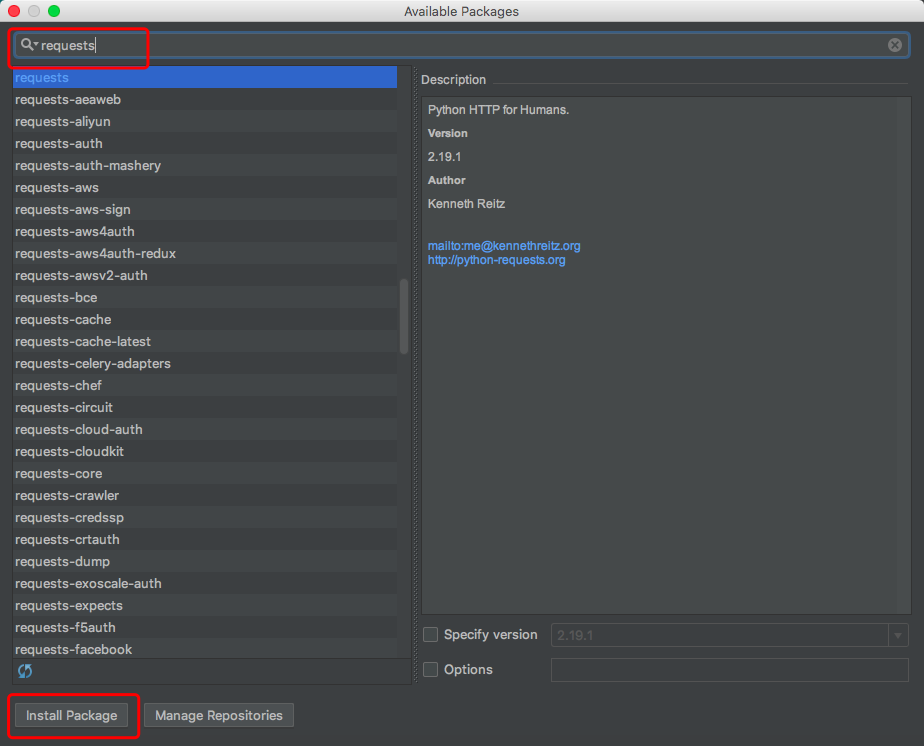This screenshot has height=746, width=924.
Task: Choose the requests-auth package
Action: pyautogui.click(x=204, y=143)
